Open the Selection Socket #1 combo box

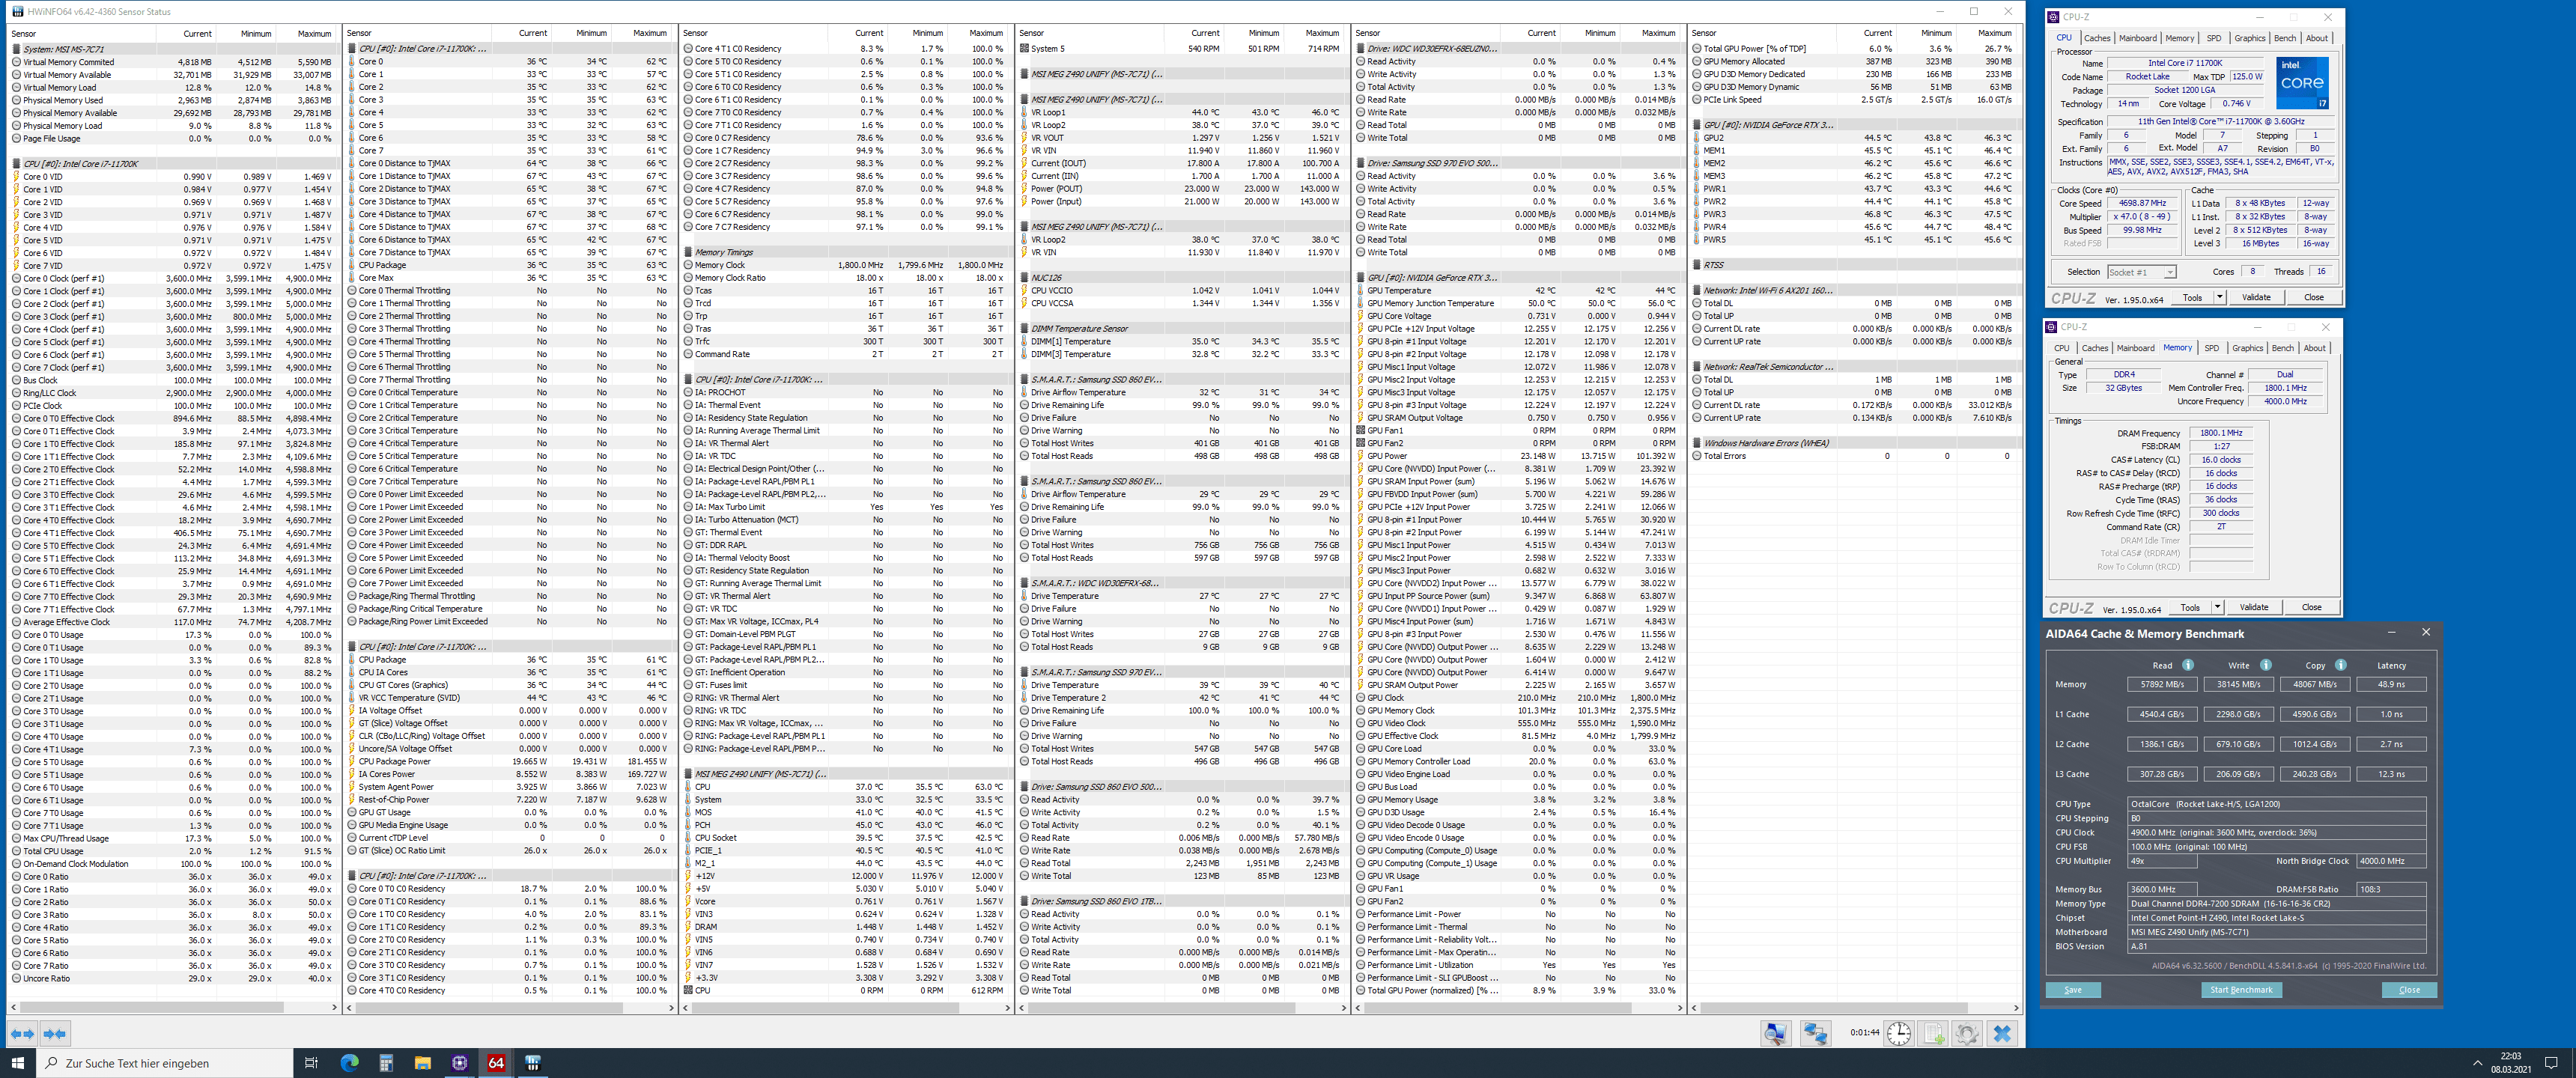coord(2141,272)
